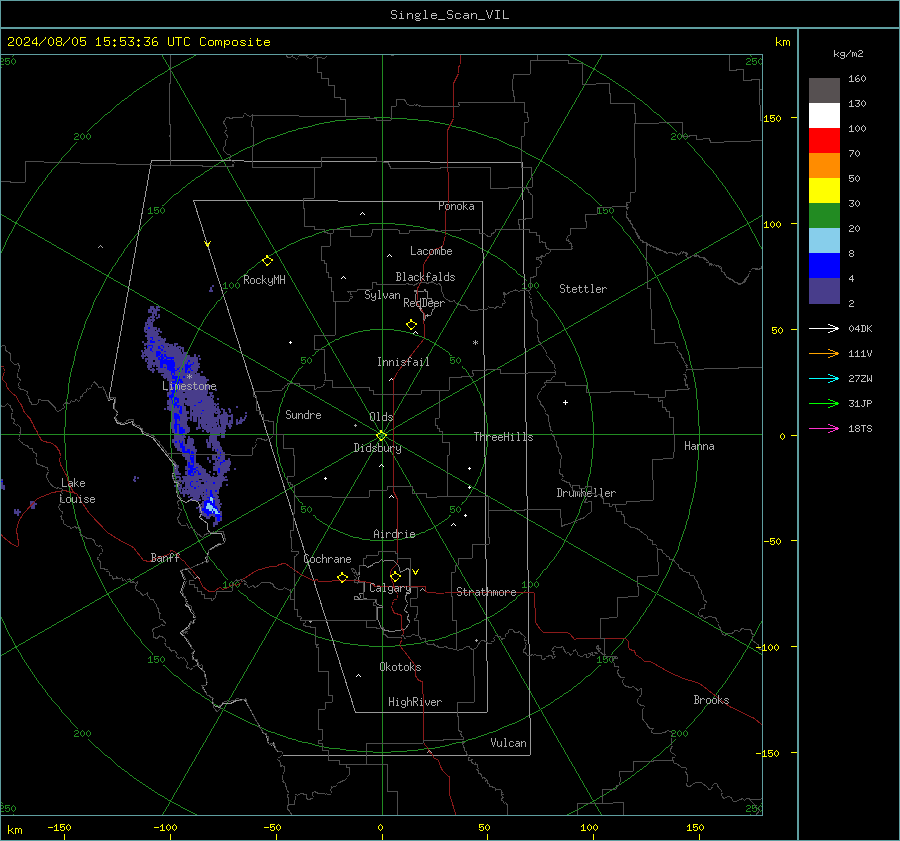Click the yellow diamond marker beside RockyMH

267,261
